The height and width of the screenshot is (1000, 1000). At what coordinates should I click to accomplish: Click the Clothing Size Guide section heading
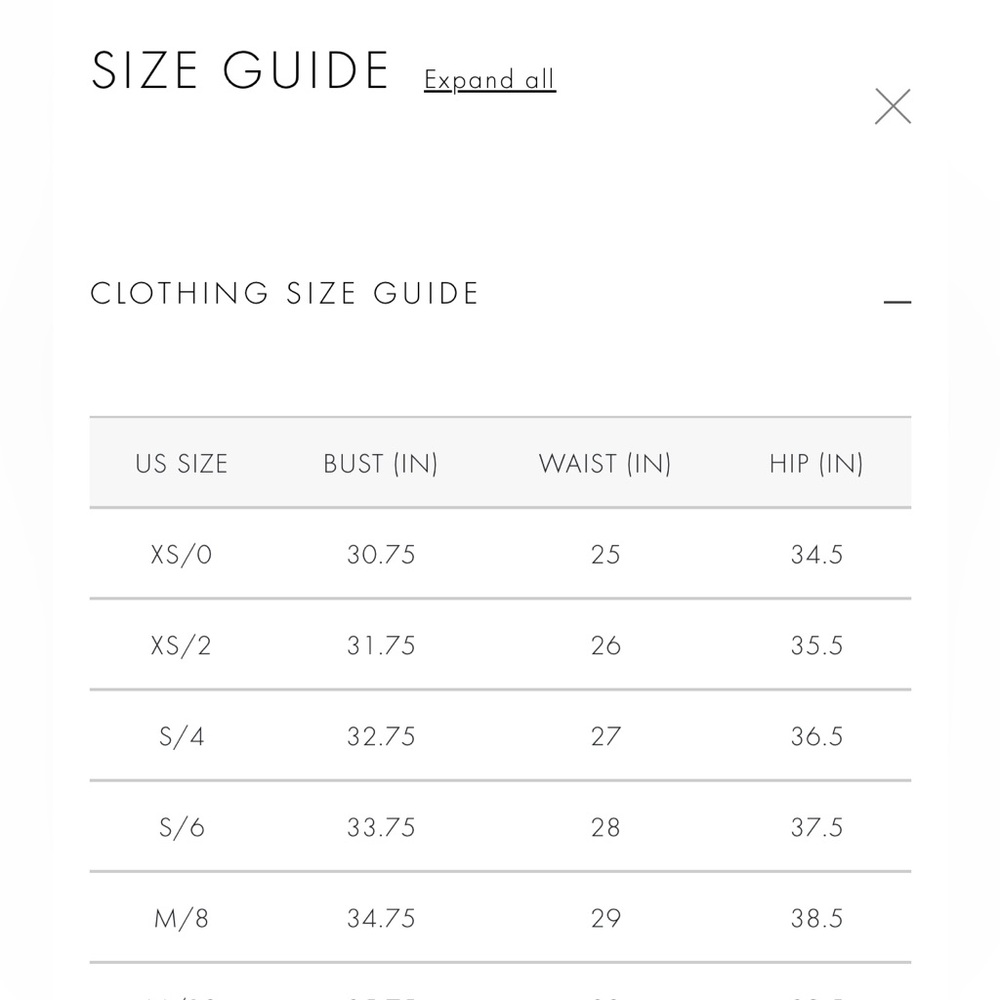(284, 293)
